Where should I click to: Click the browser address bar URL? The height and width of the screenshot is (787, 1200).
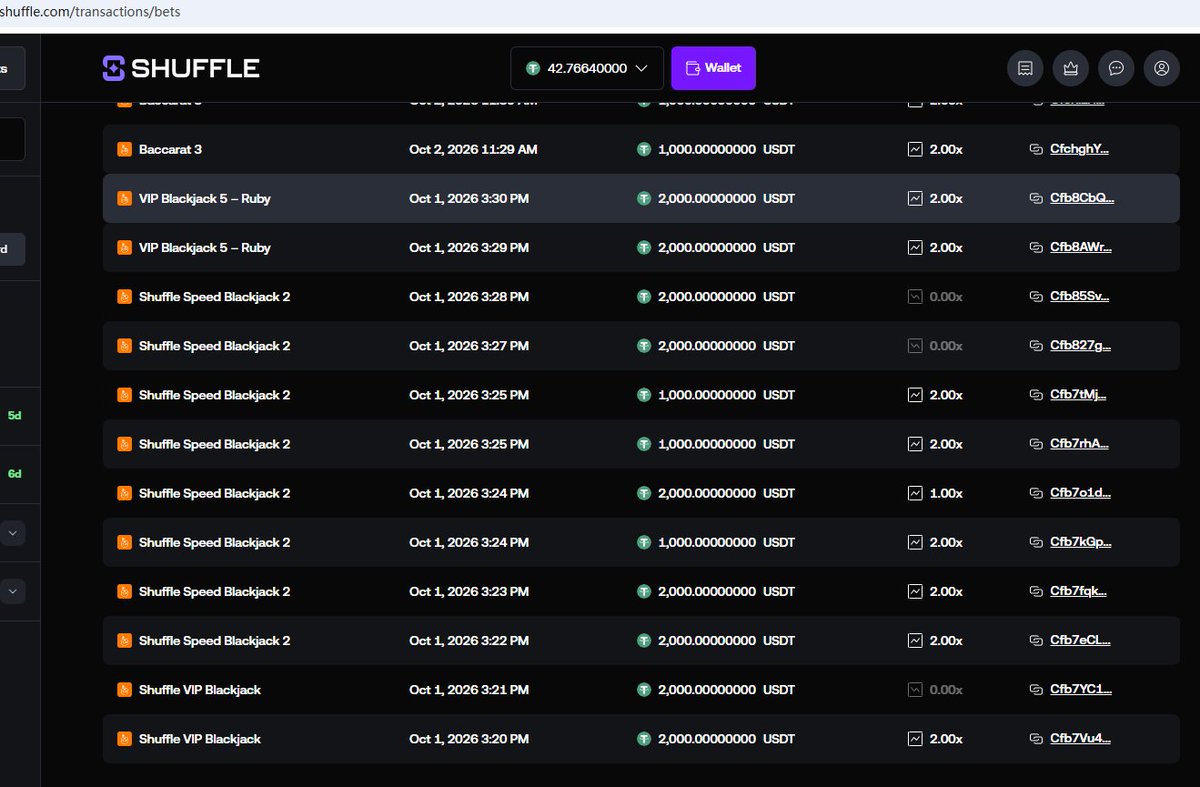coord(90,12)
